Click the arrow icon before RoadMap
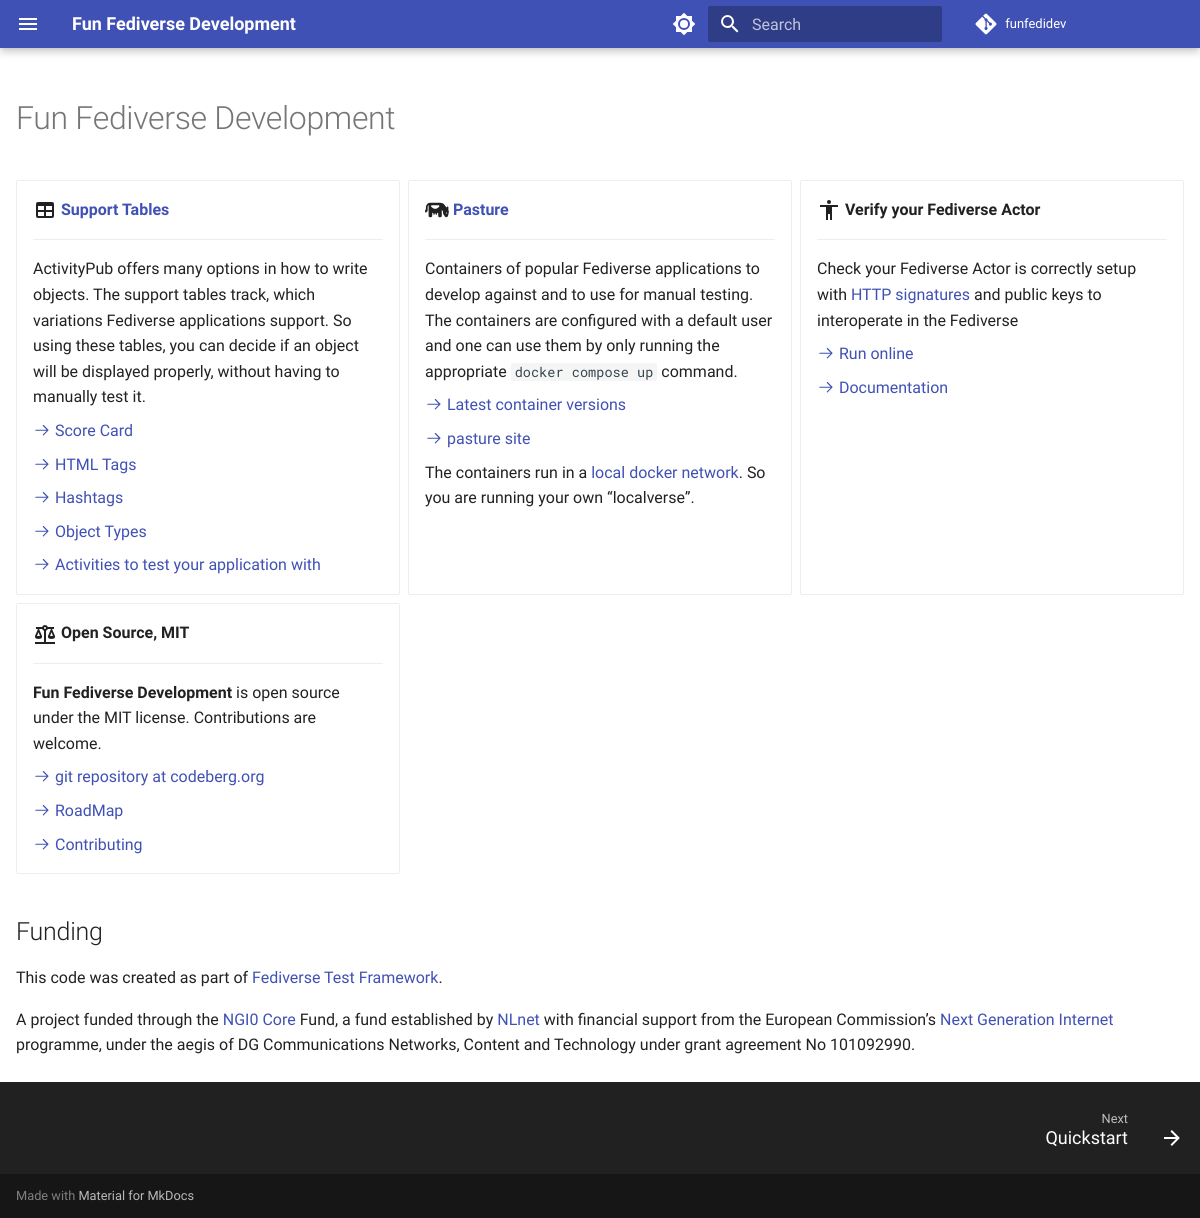The width and height of the screenshot is (1200, 1218). (42, 811)
